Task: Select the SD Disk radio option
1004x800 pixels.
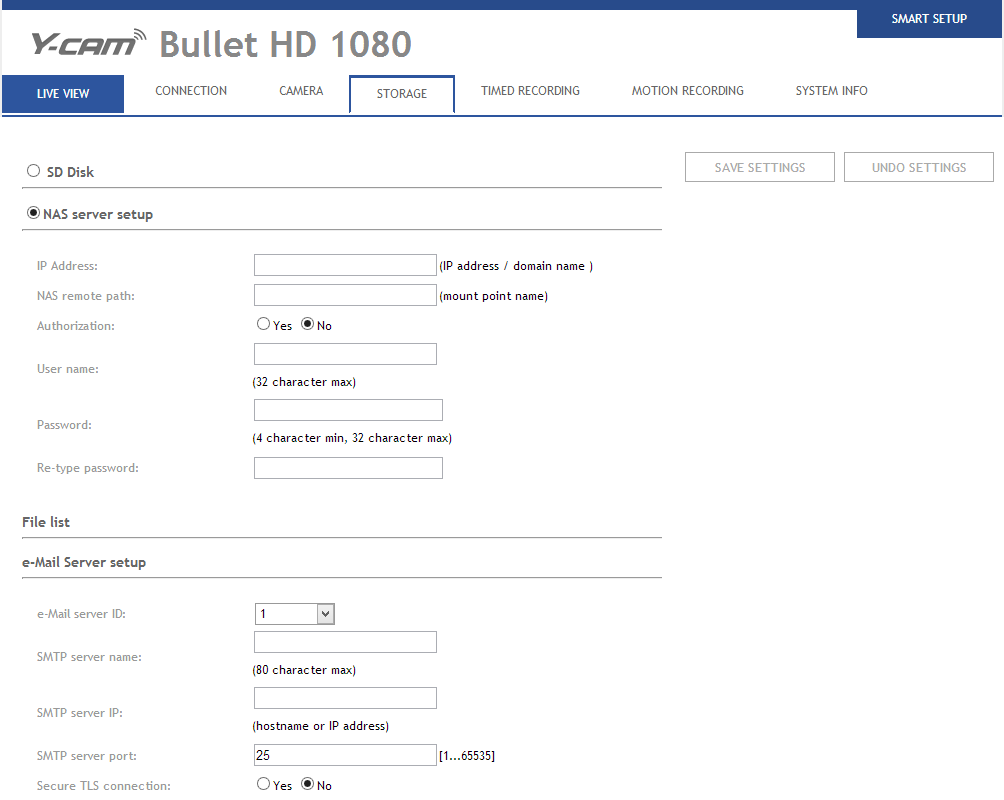Action: pyautogui.click(x=34, y=171)
